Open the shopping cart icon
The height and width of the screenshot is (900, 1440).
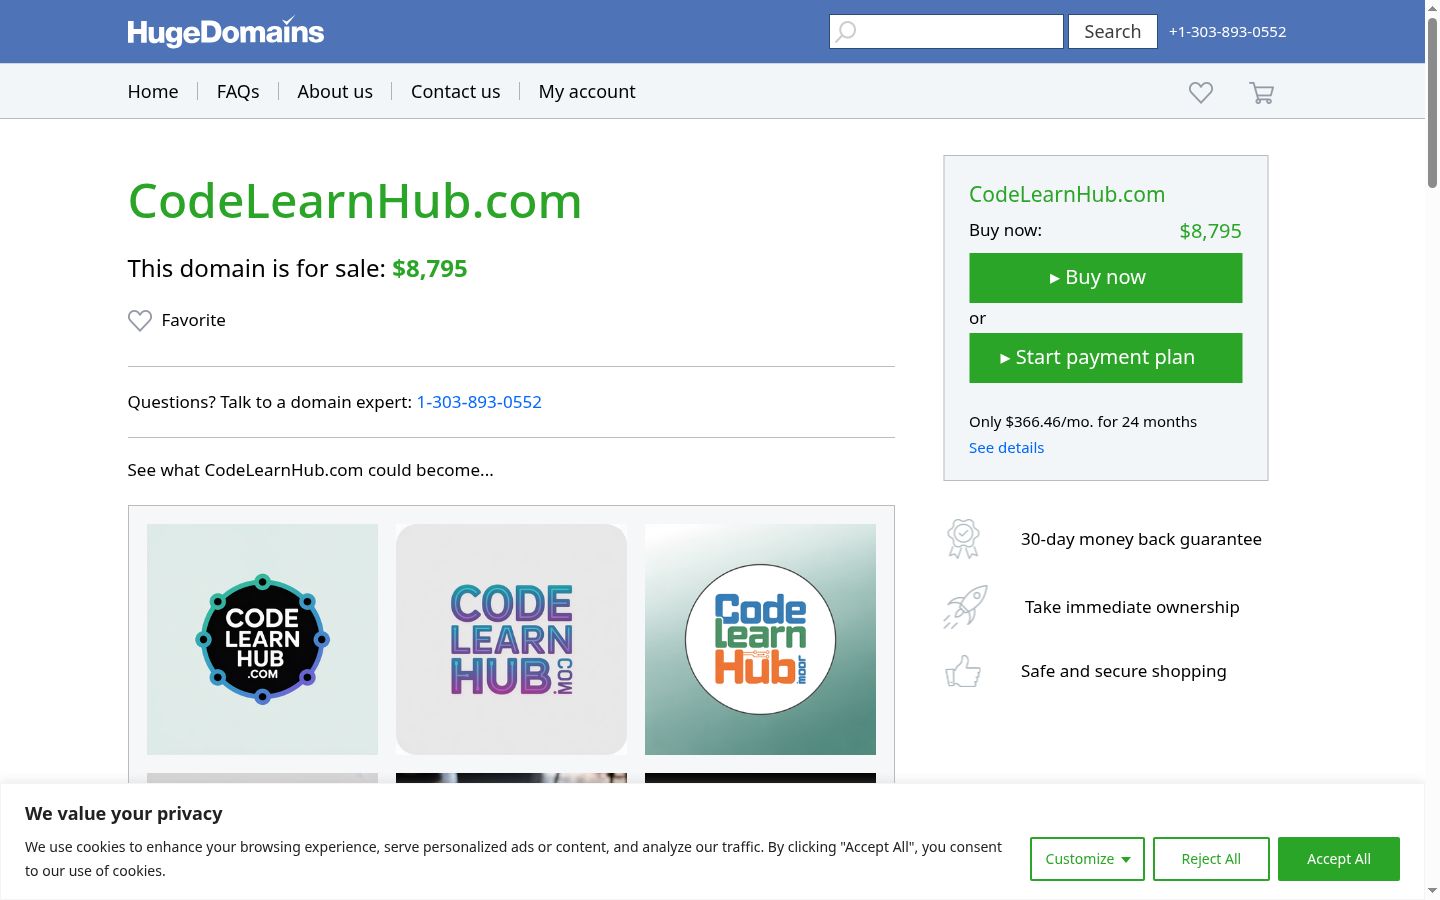pyautogui.click(x=1261, y=93)
